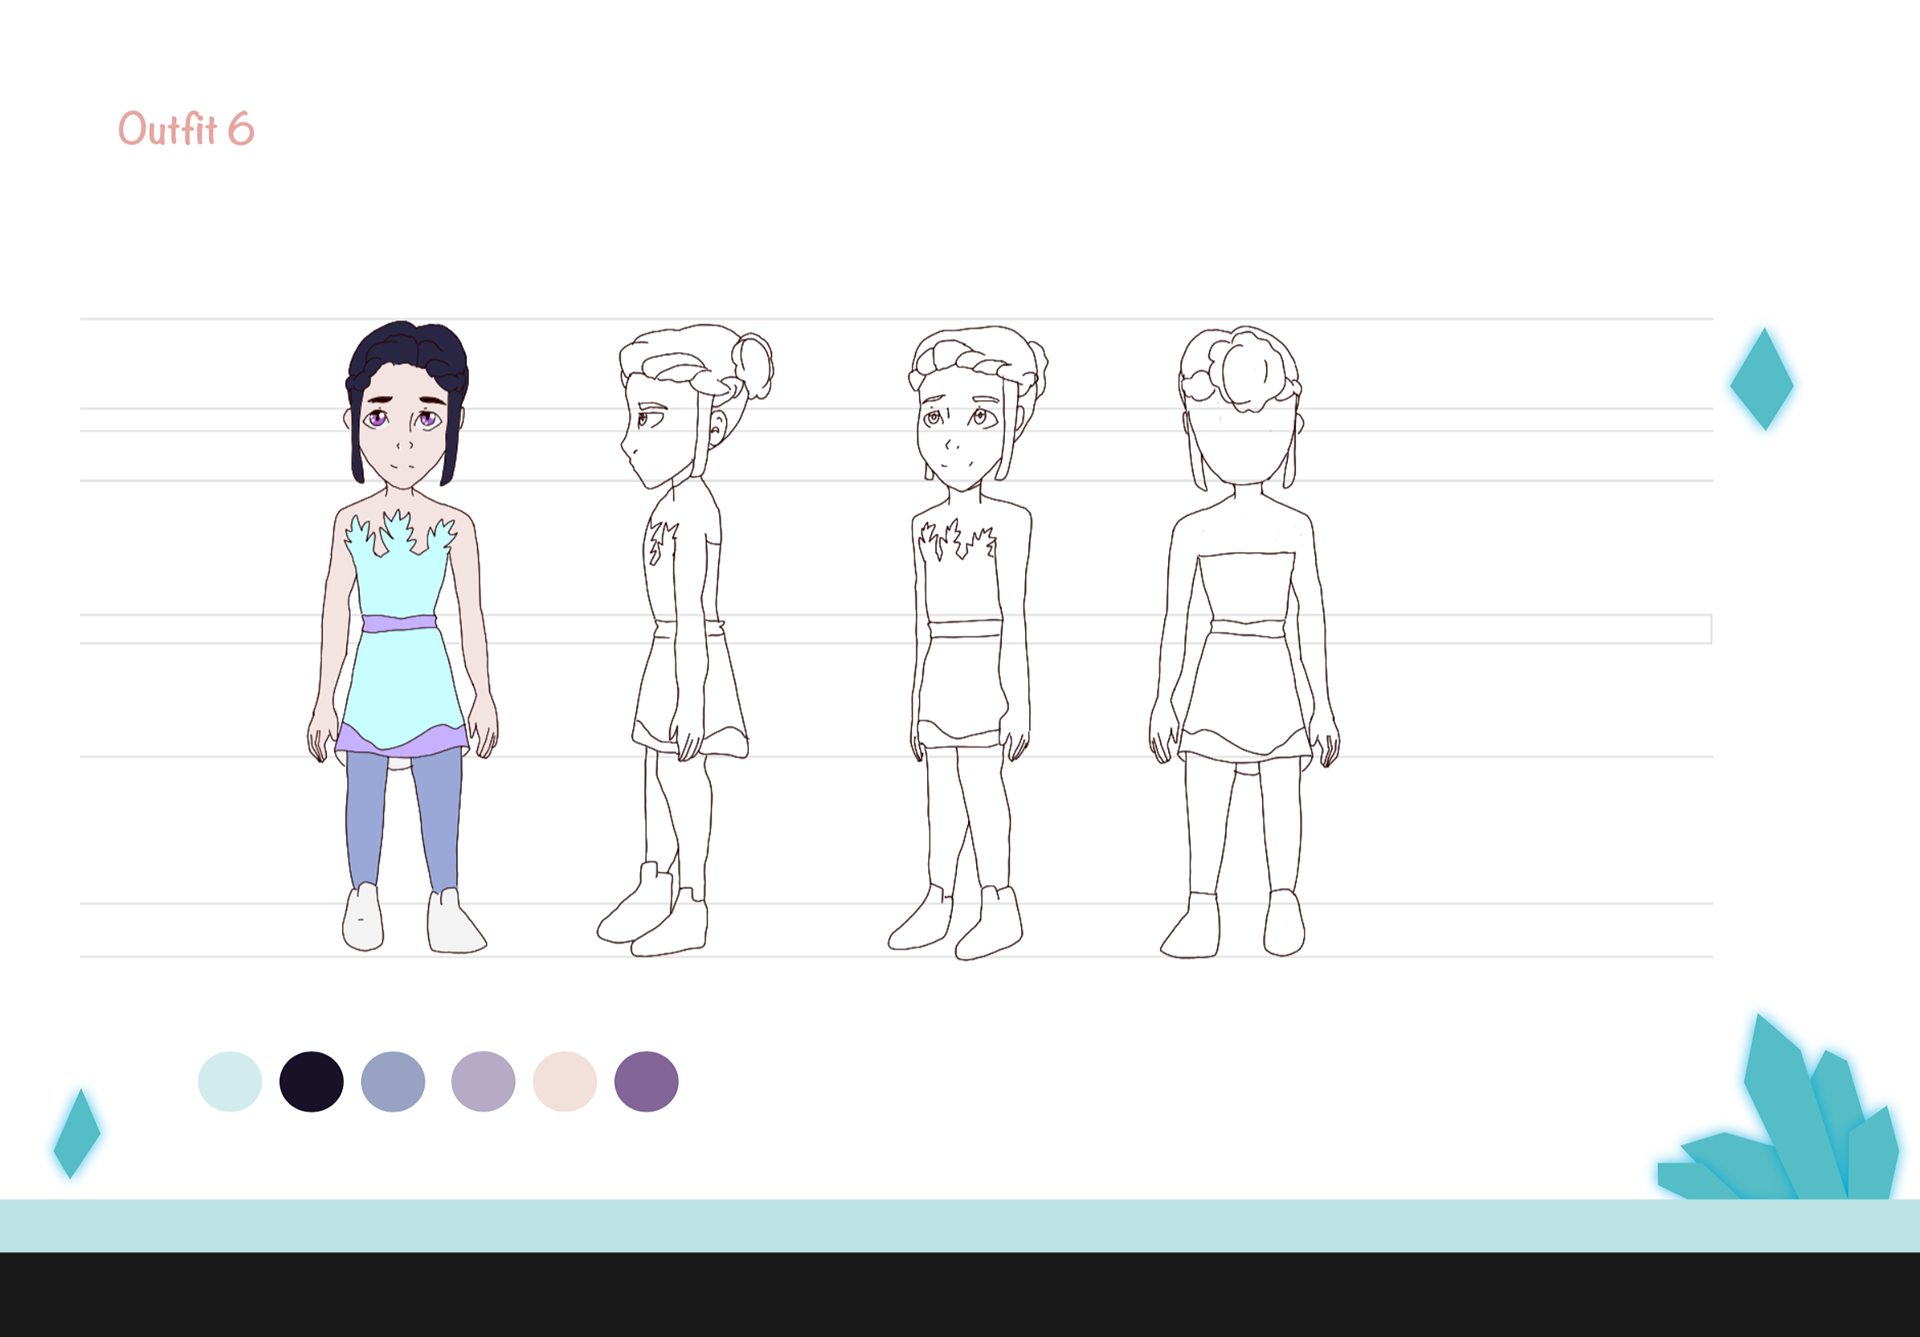Click the "Outfit 6" title text
The image size is (1920, 1337).
point(186,130)
